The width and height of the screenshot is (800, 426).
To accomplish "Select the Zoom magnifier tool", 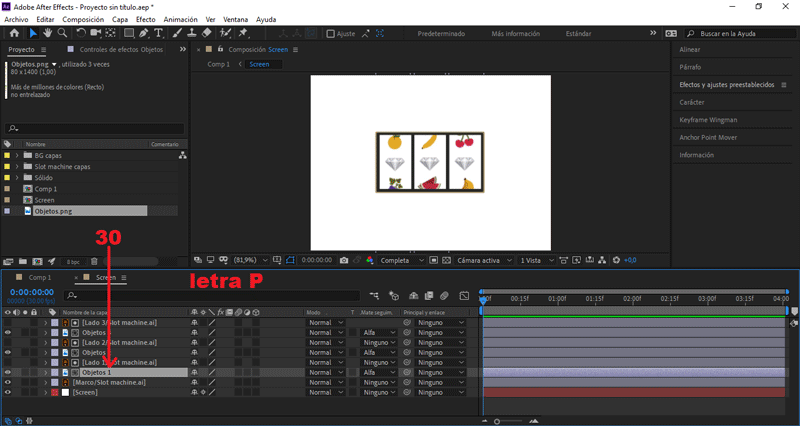I will (62, 33).
